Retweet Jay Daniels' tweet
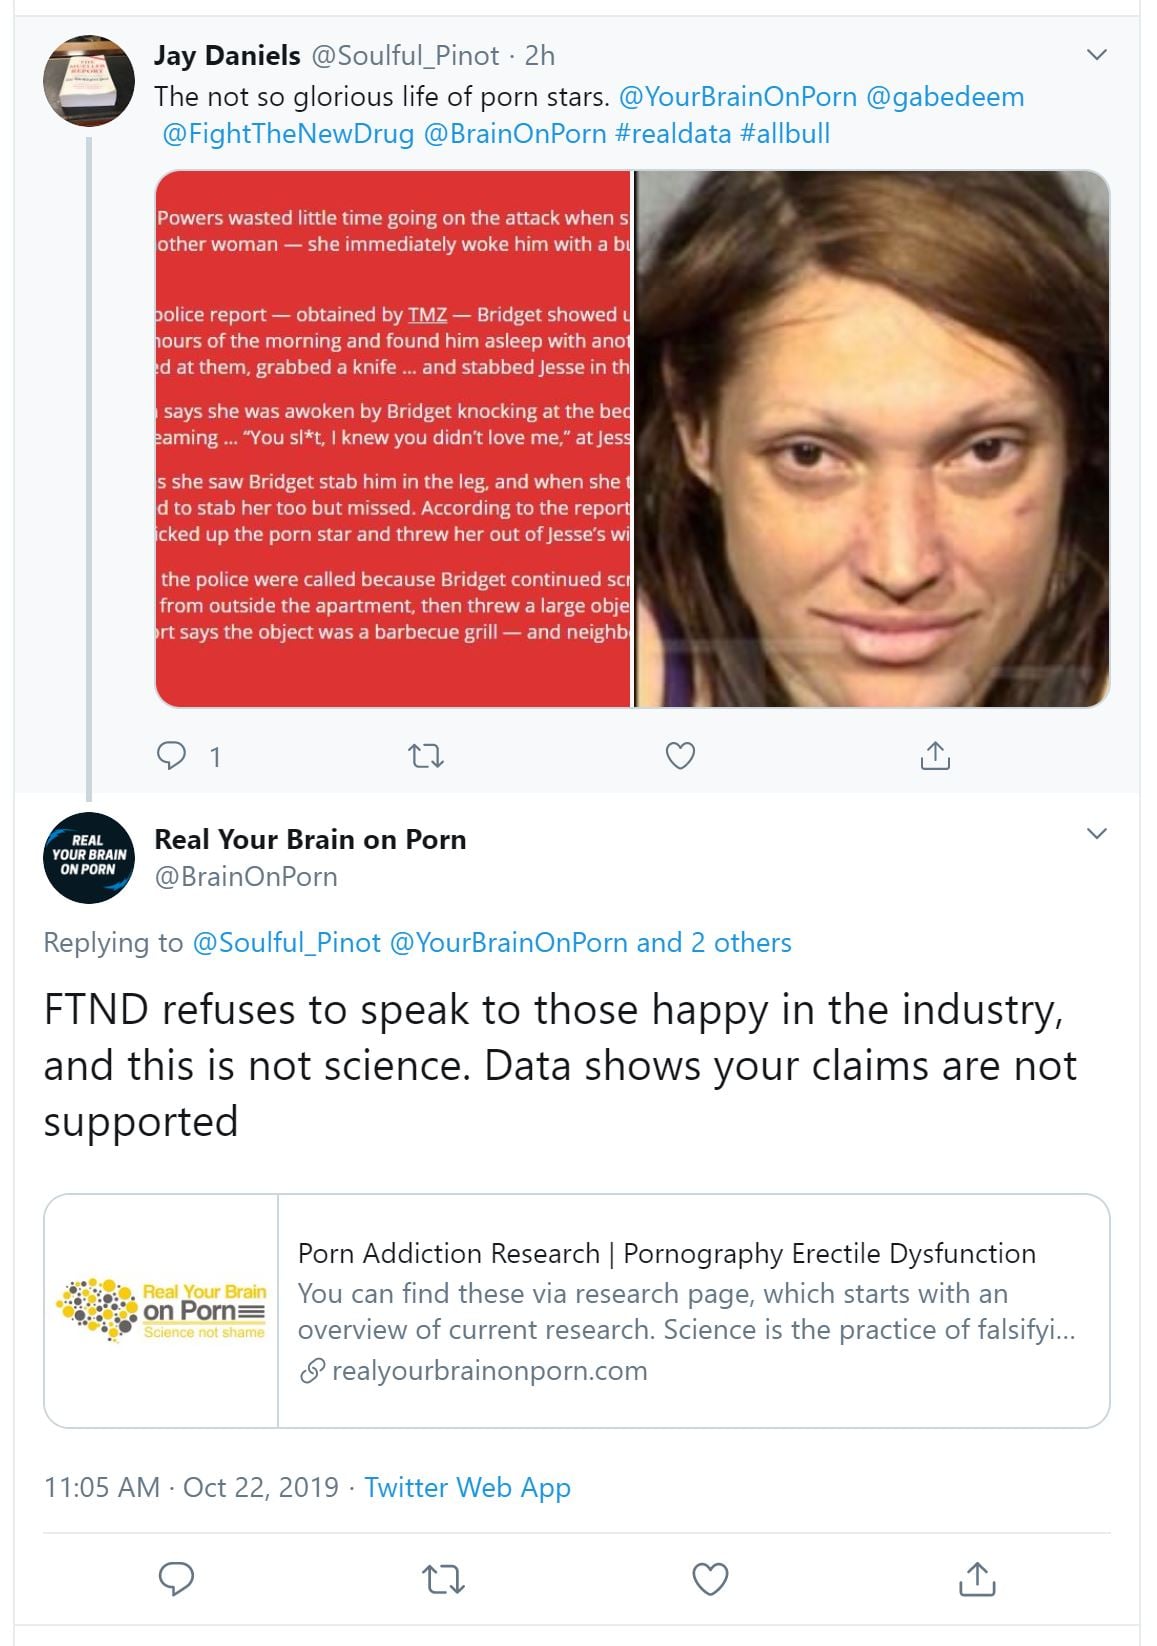 pos(427,756)
